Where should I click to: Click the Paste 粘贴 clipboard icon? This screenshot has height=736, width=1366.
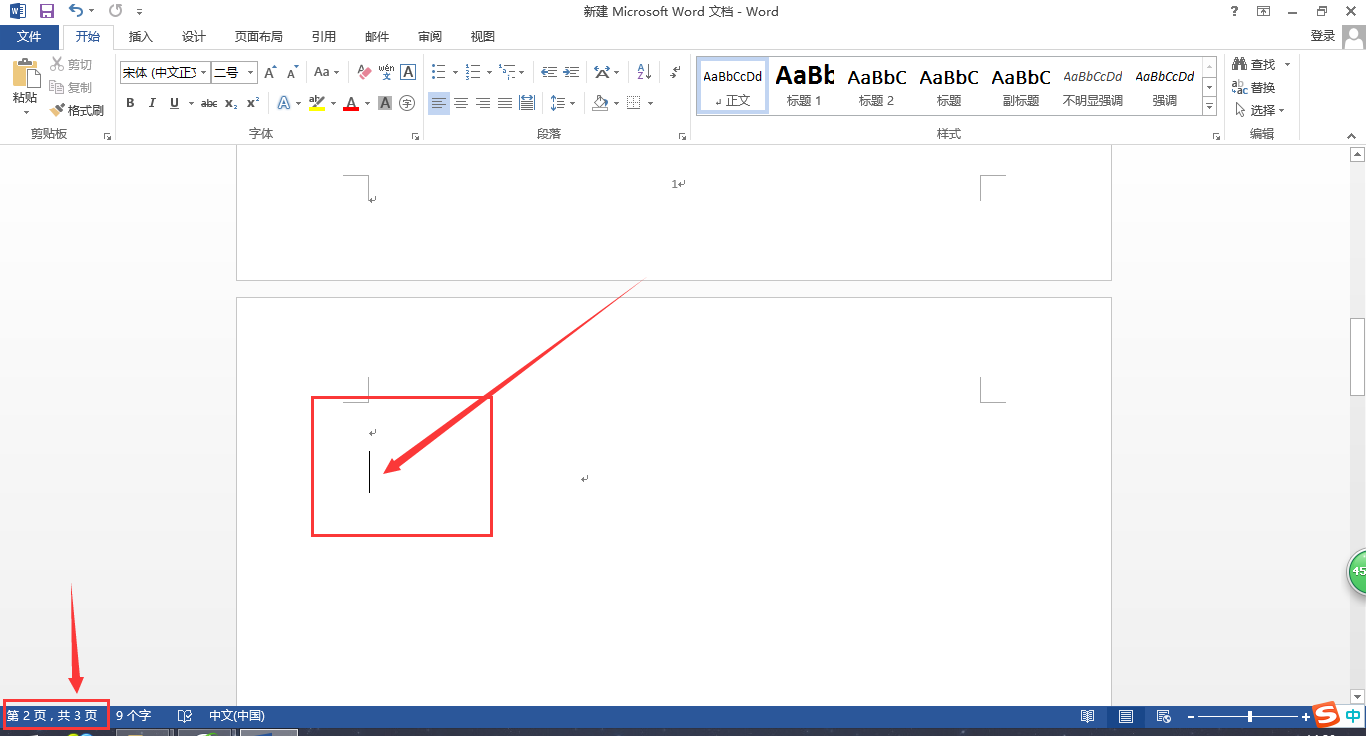(25, 73)
